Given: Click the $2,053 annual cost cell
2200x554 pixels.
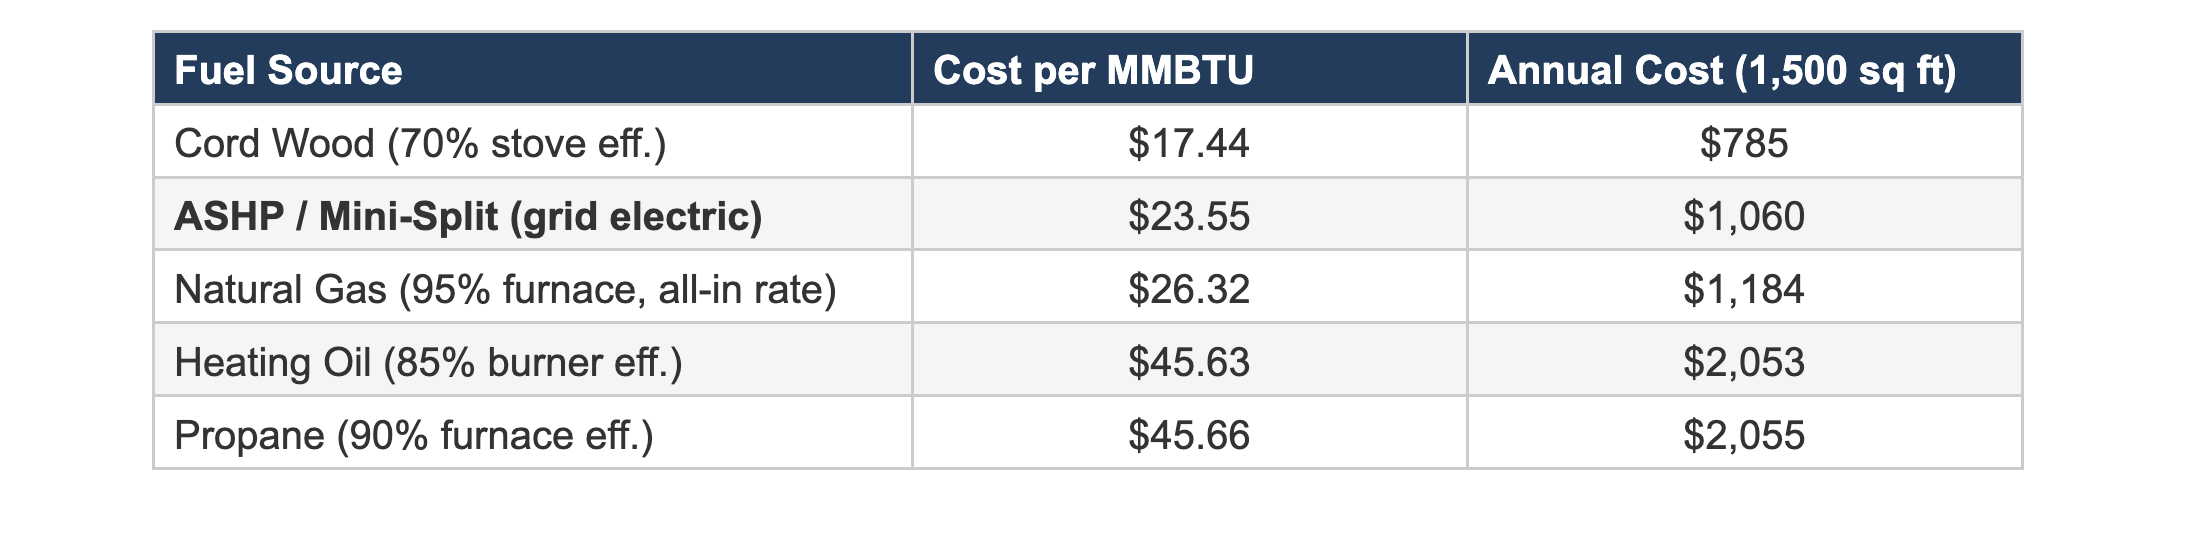Looking at the screenshot, I should pyautogui.click(x=1743, y=362).
